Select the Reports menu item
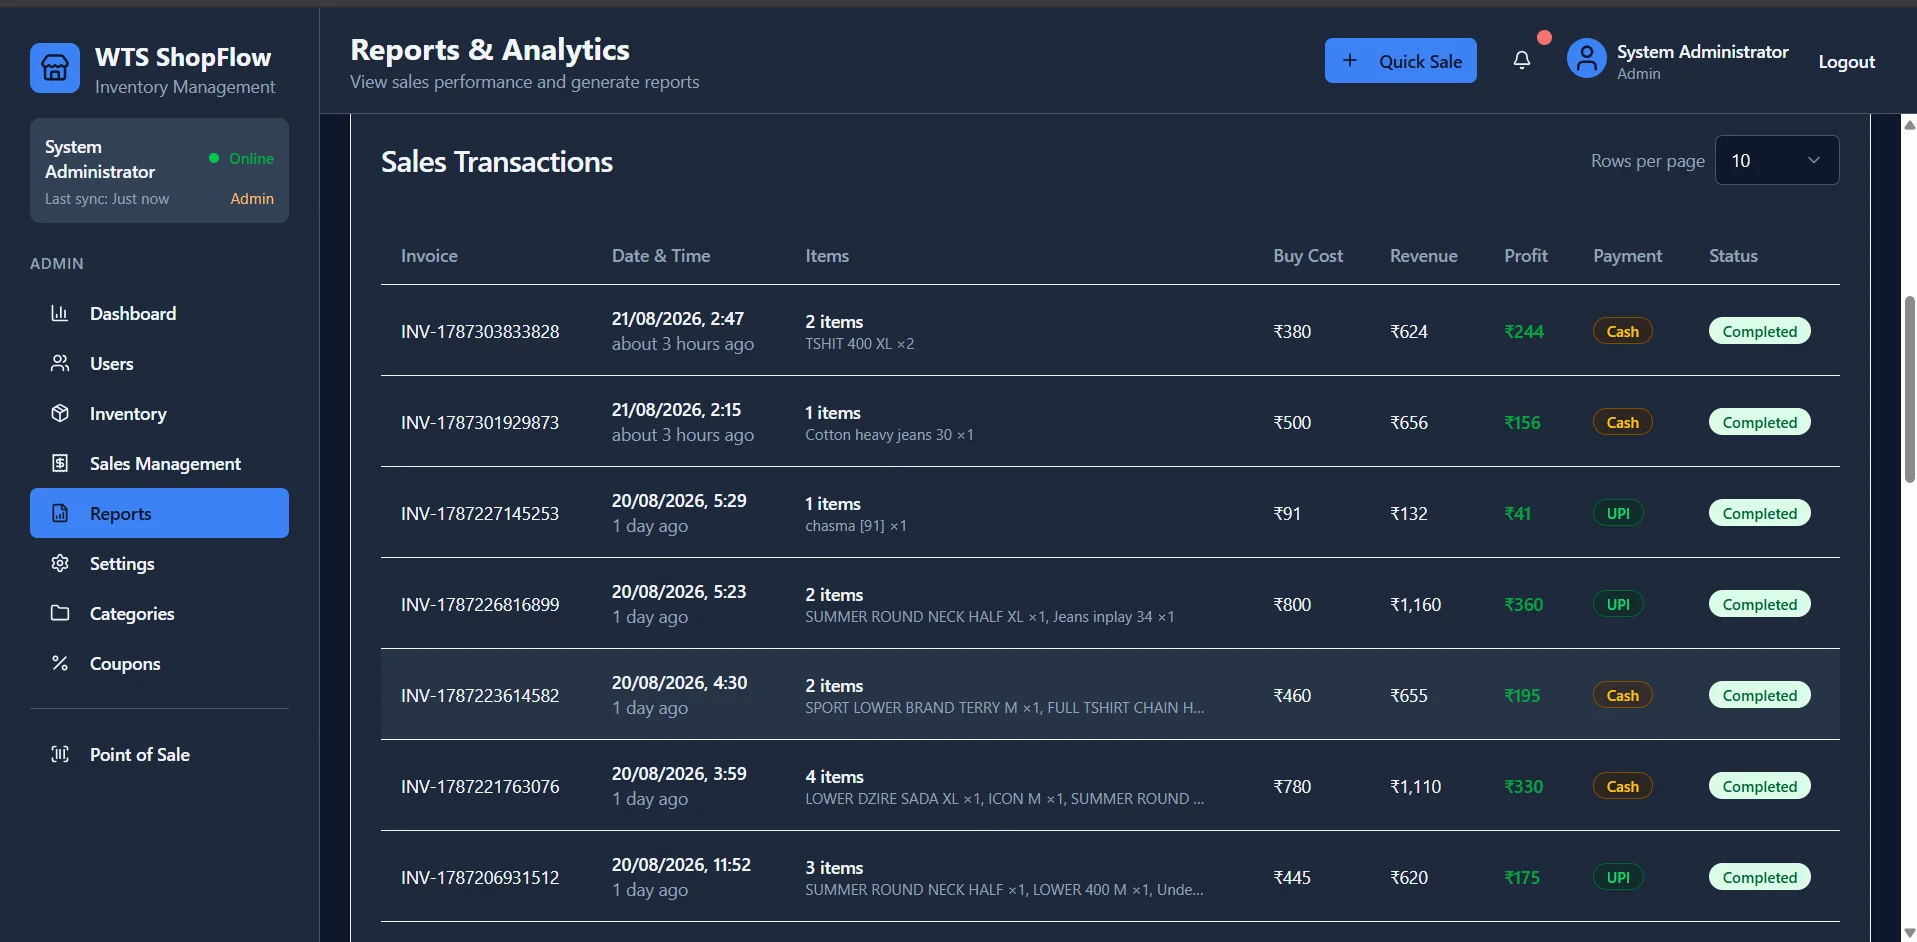Screen dimensions: 1917x942 click(x=159, y=513)
